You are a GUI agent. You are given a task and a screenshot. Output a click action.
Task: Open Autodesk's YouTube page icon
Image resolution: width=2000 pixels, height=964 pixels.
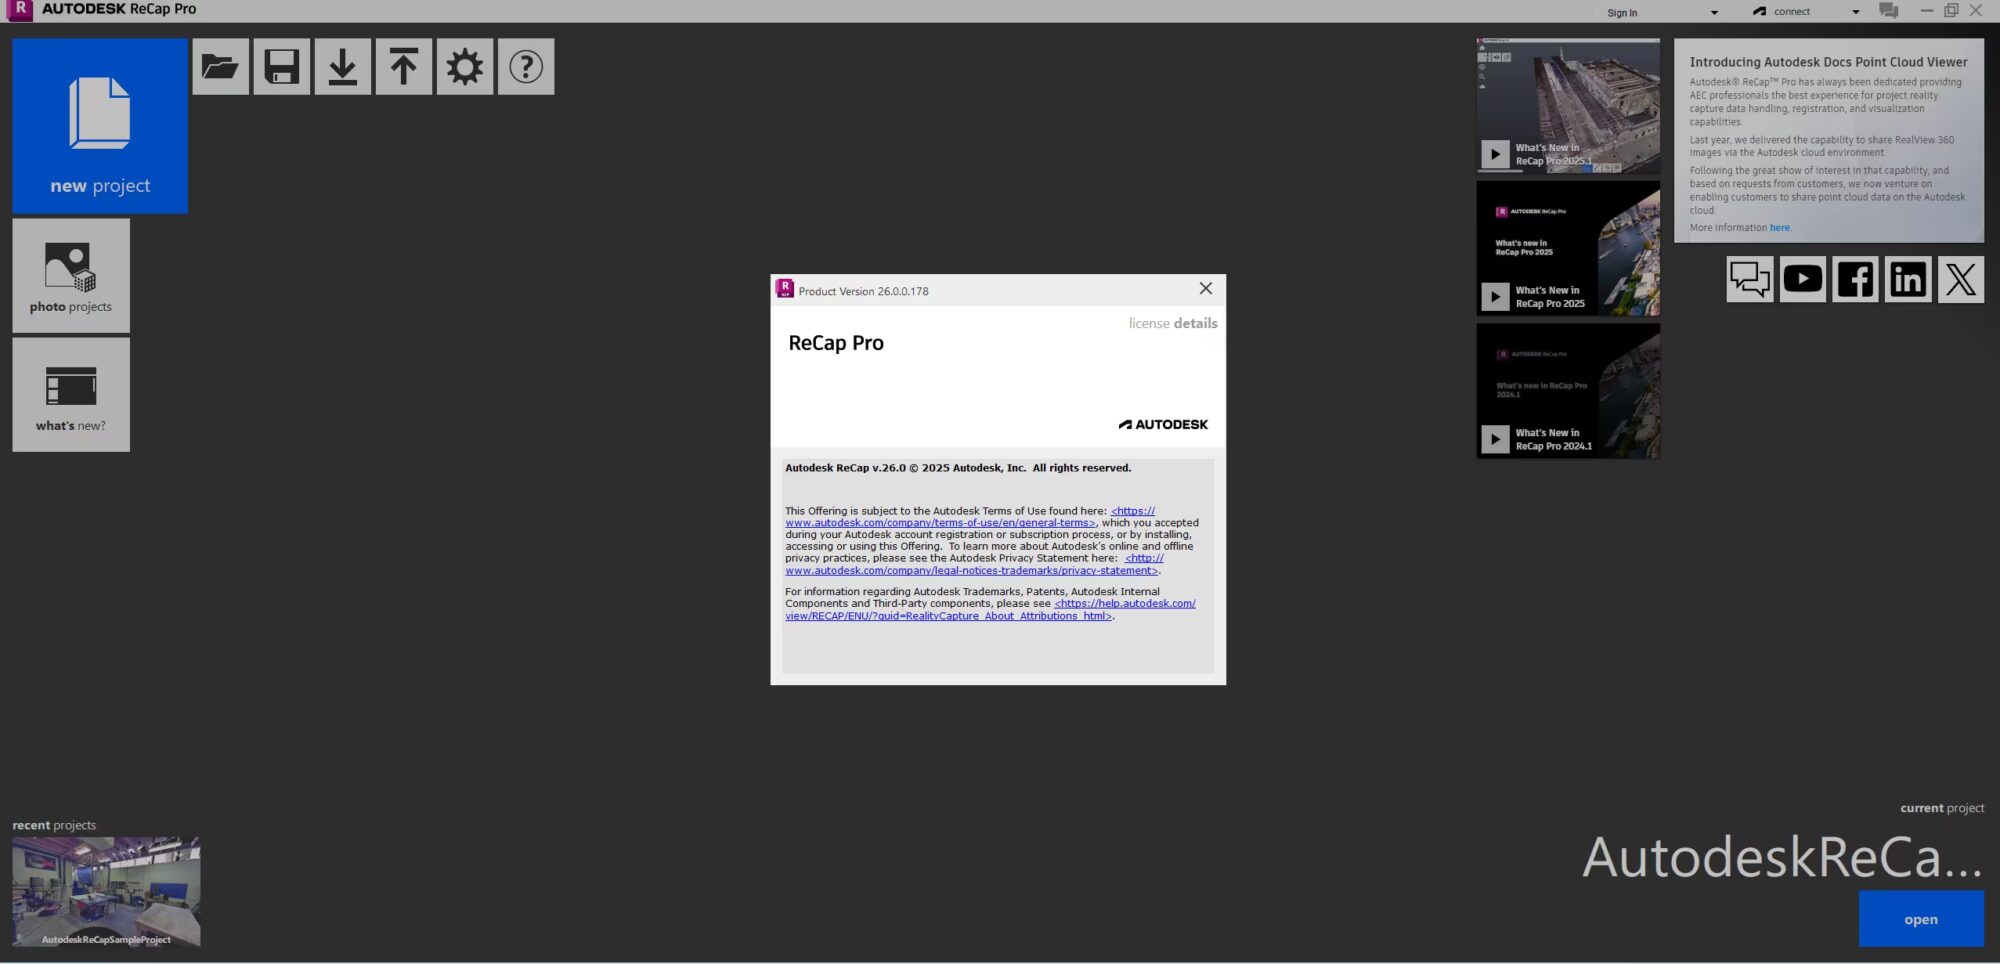1802,278
